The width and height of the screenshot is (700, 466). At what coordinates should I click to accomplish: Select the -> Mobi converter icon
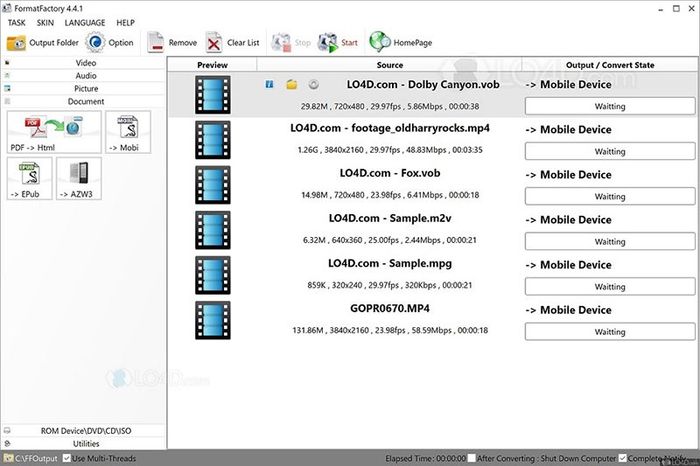click(x=128, y=133)
